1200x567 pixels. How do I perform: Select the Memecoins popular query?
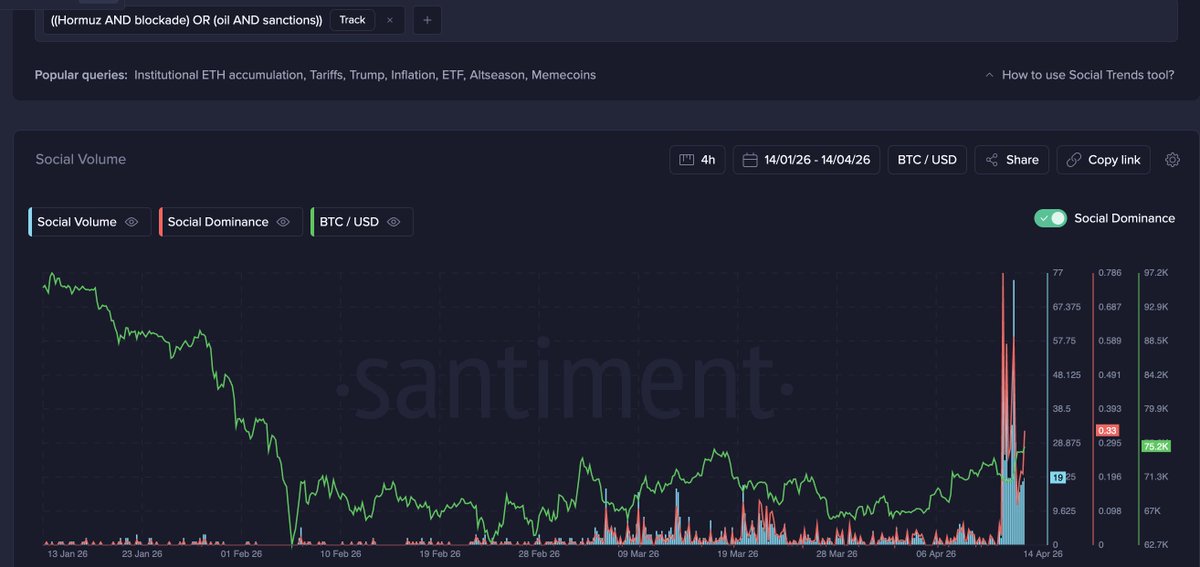563,75
